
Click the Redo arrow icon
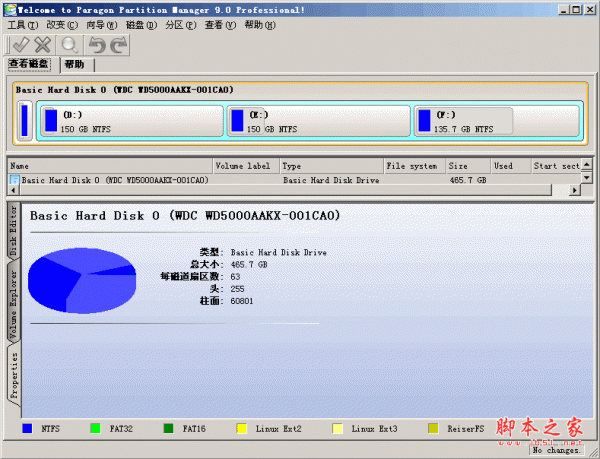pyautogui.click(x=119, y=45)
